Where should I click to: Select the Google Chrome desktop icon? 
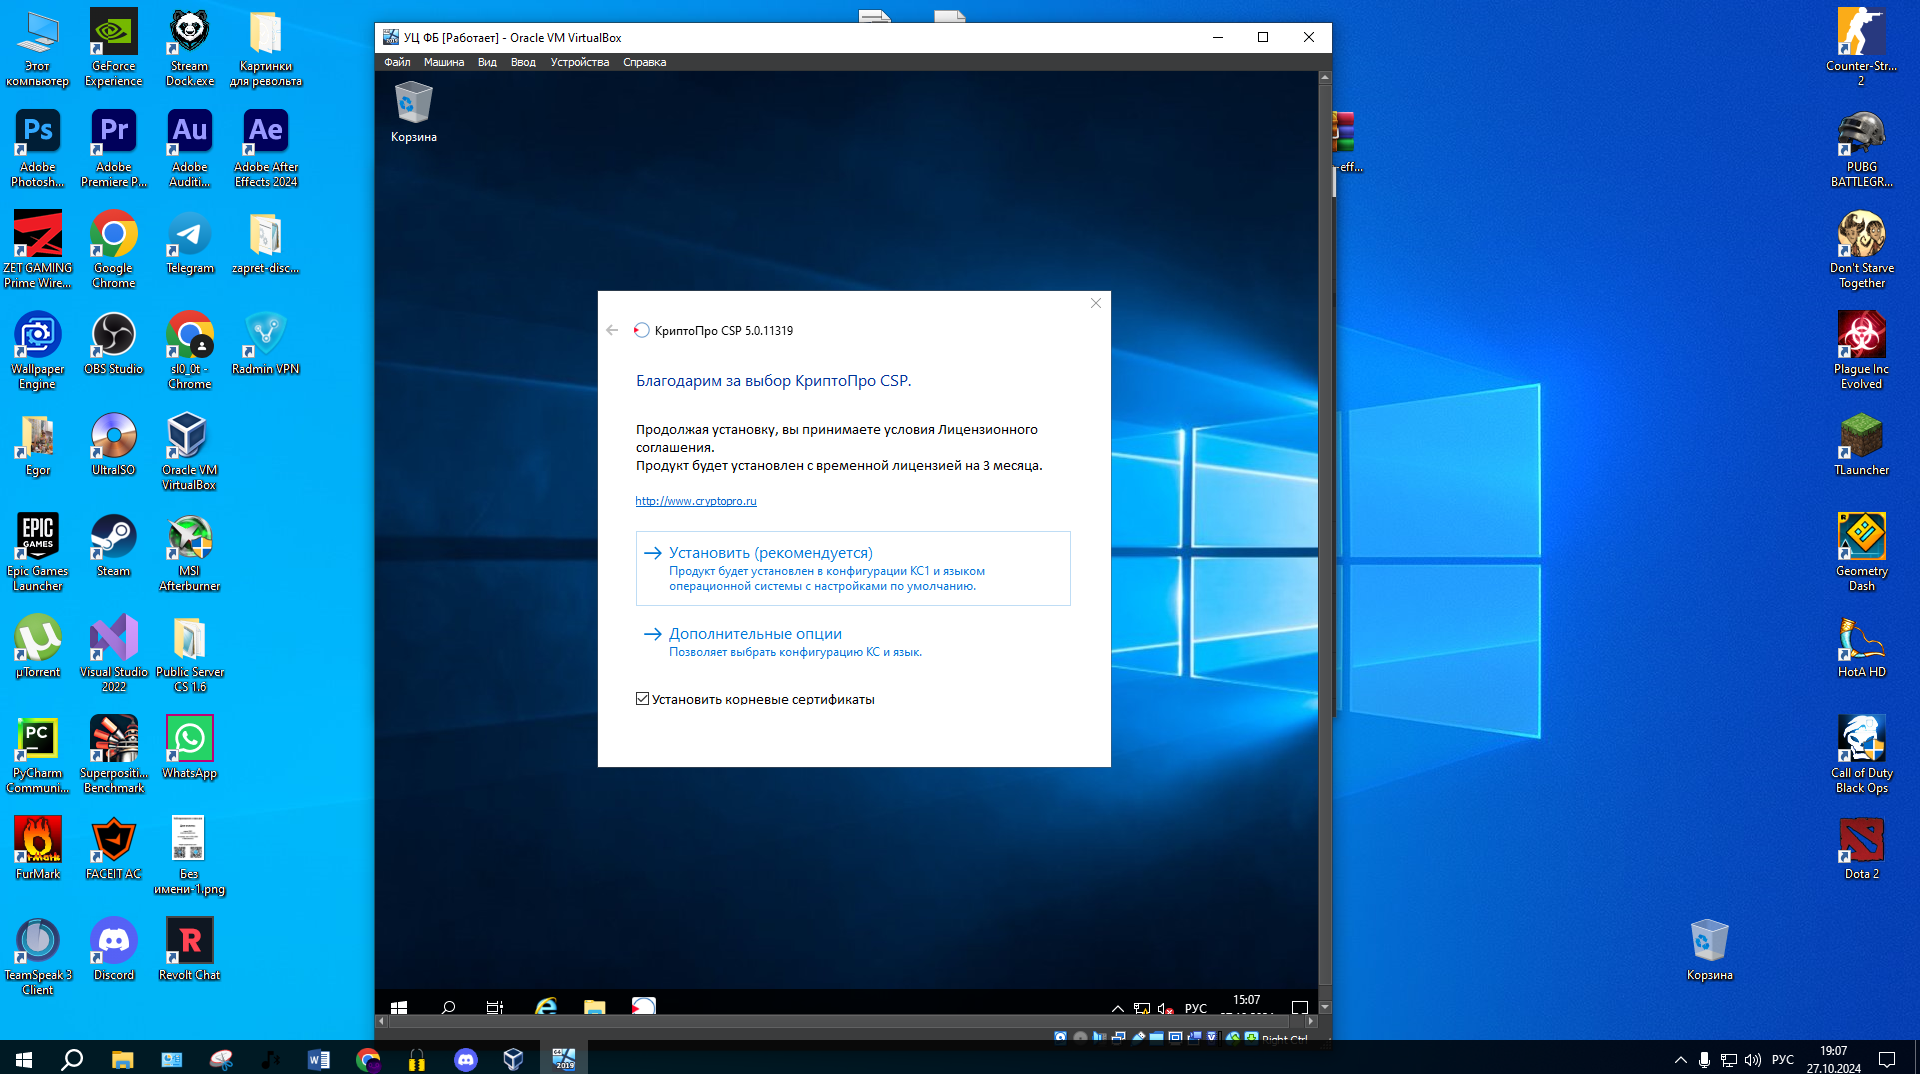(114, 248)
